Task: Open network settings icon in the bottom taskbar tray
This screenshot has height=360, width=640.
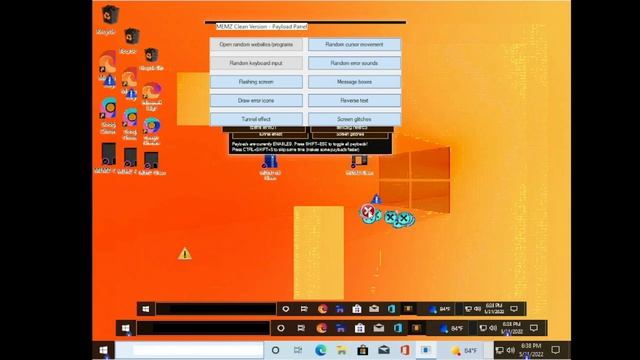Action: coord(500,350)
